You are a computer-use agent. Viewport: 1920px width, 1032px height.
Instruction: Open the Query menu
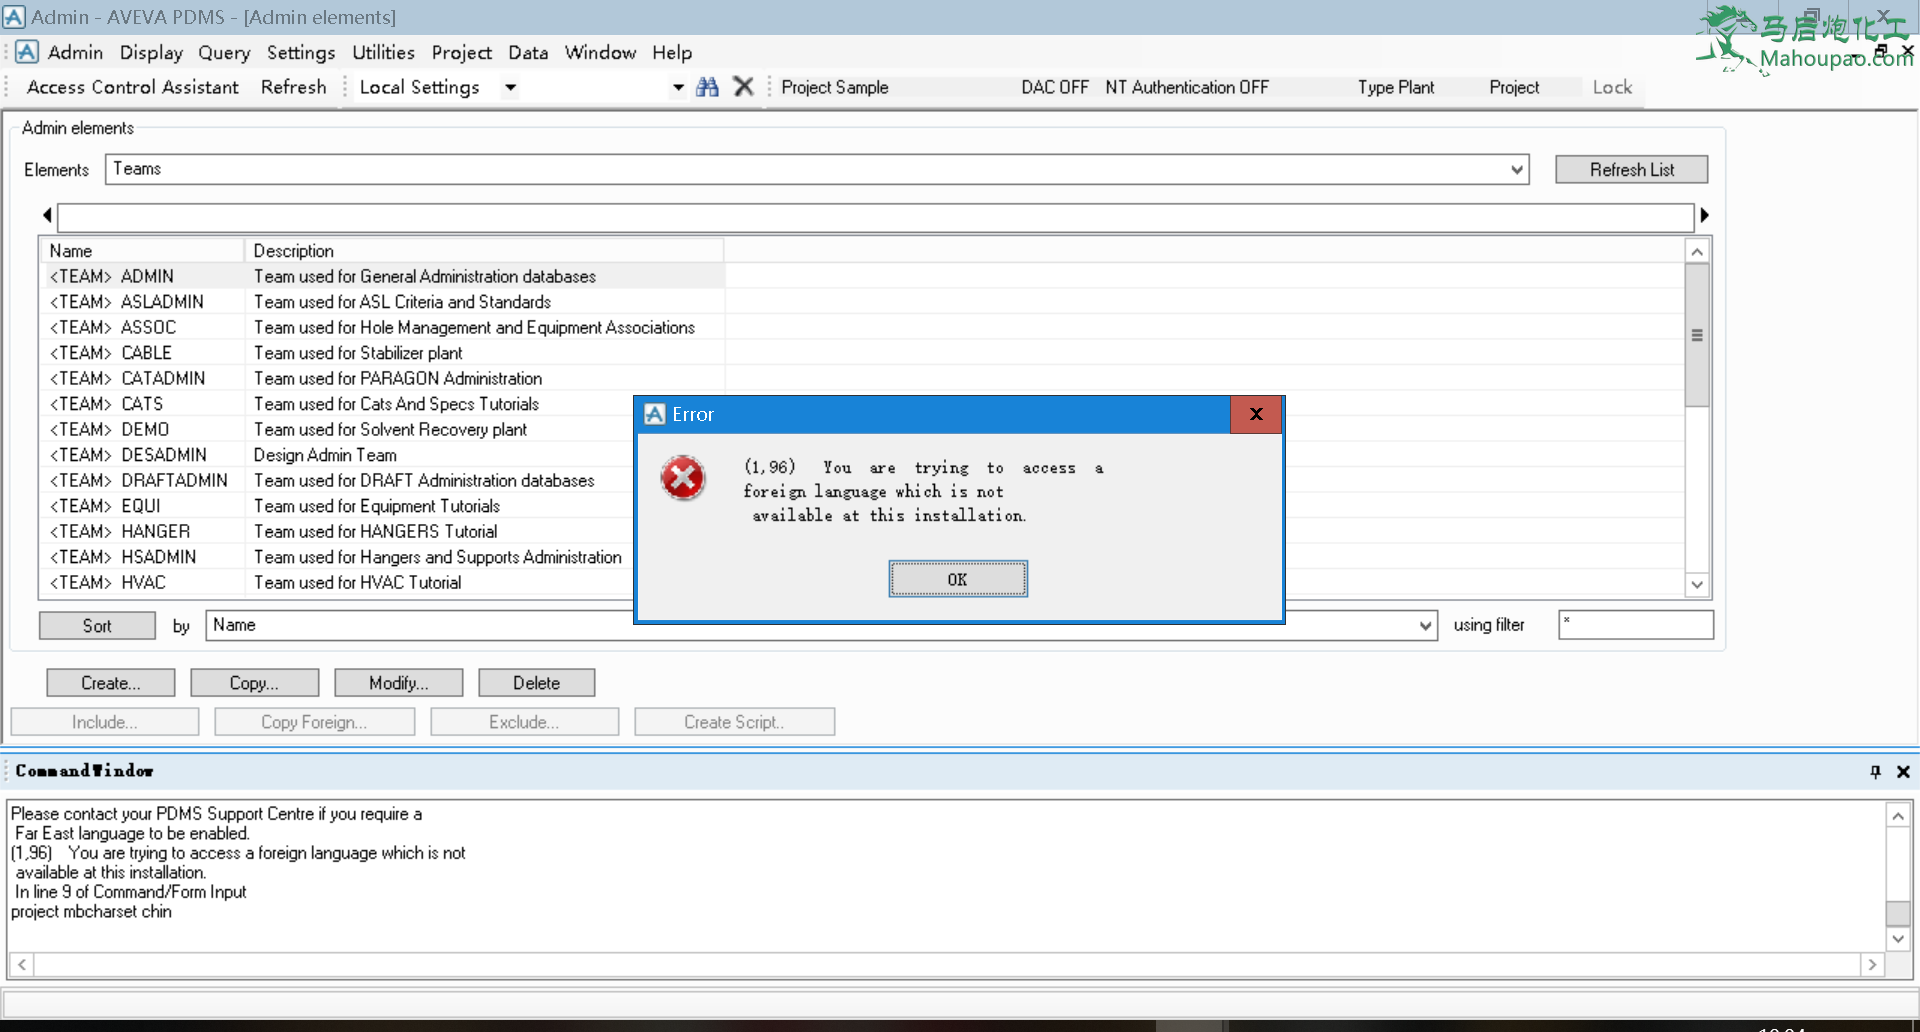[x=224, y=52]
